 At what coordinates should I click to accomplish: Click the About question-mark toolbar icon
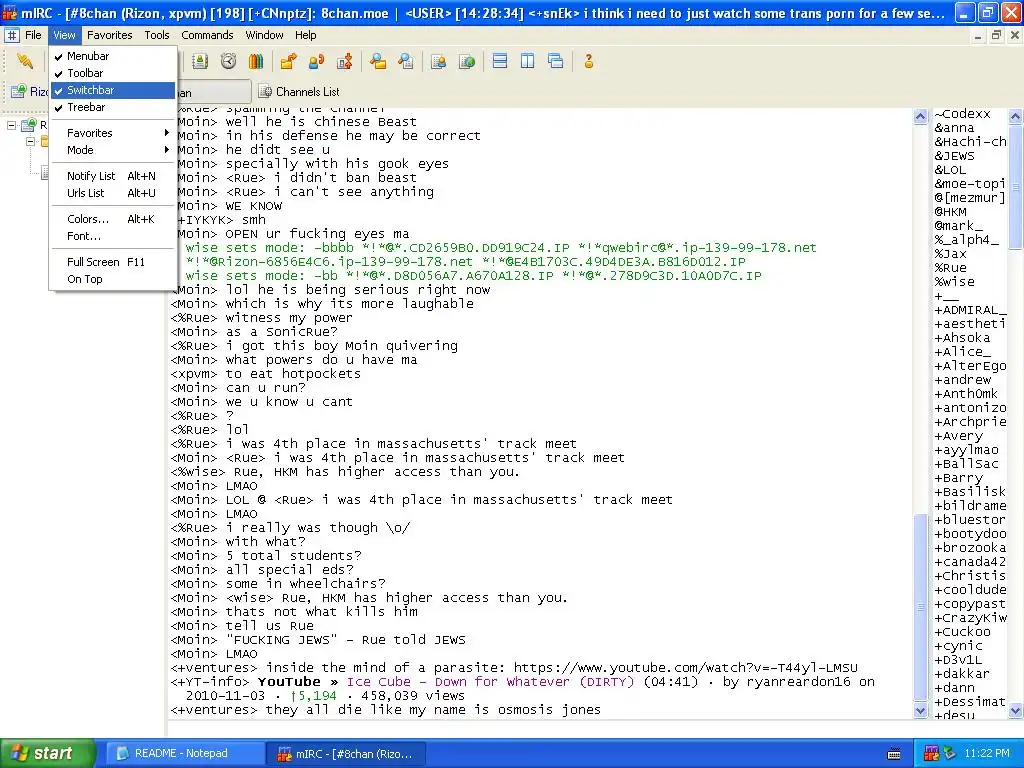point(588,61)
